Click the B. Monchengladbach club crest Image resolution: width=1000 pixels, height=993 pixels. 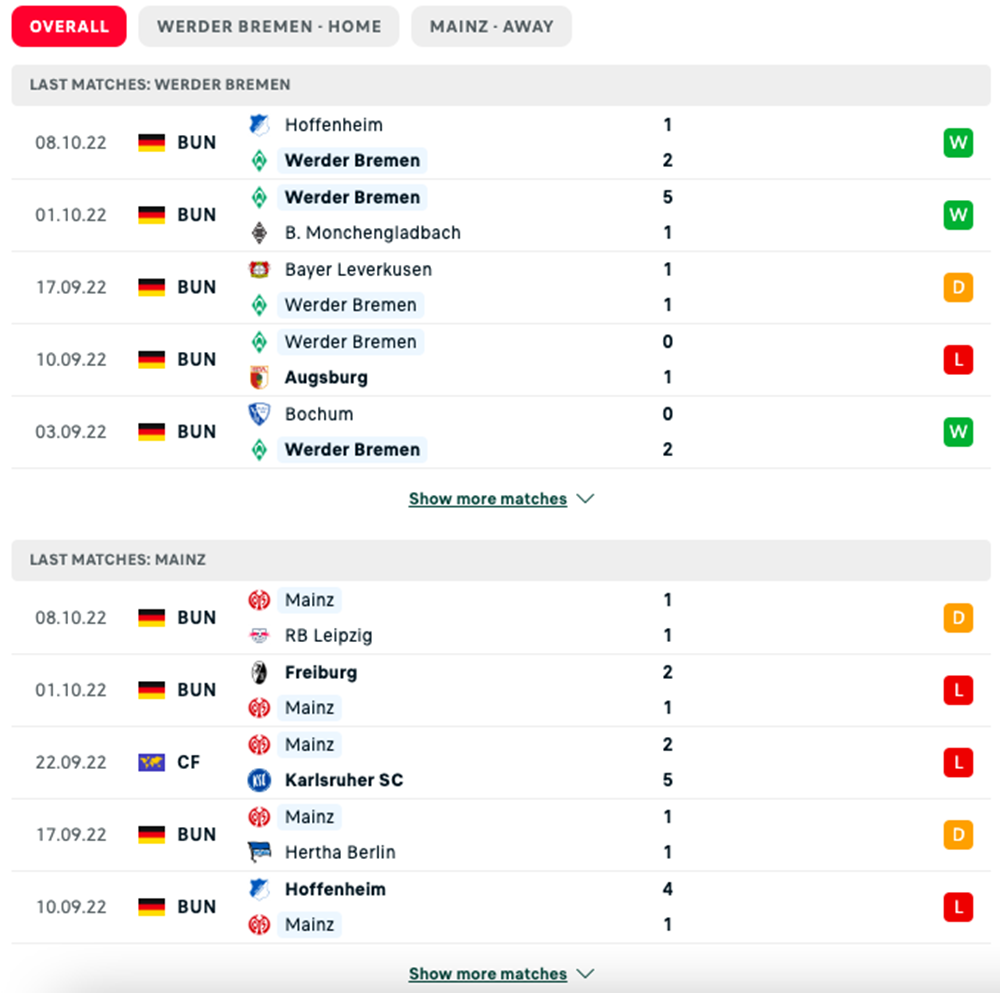point(259,233)
